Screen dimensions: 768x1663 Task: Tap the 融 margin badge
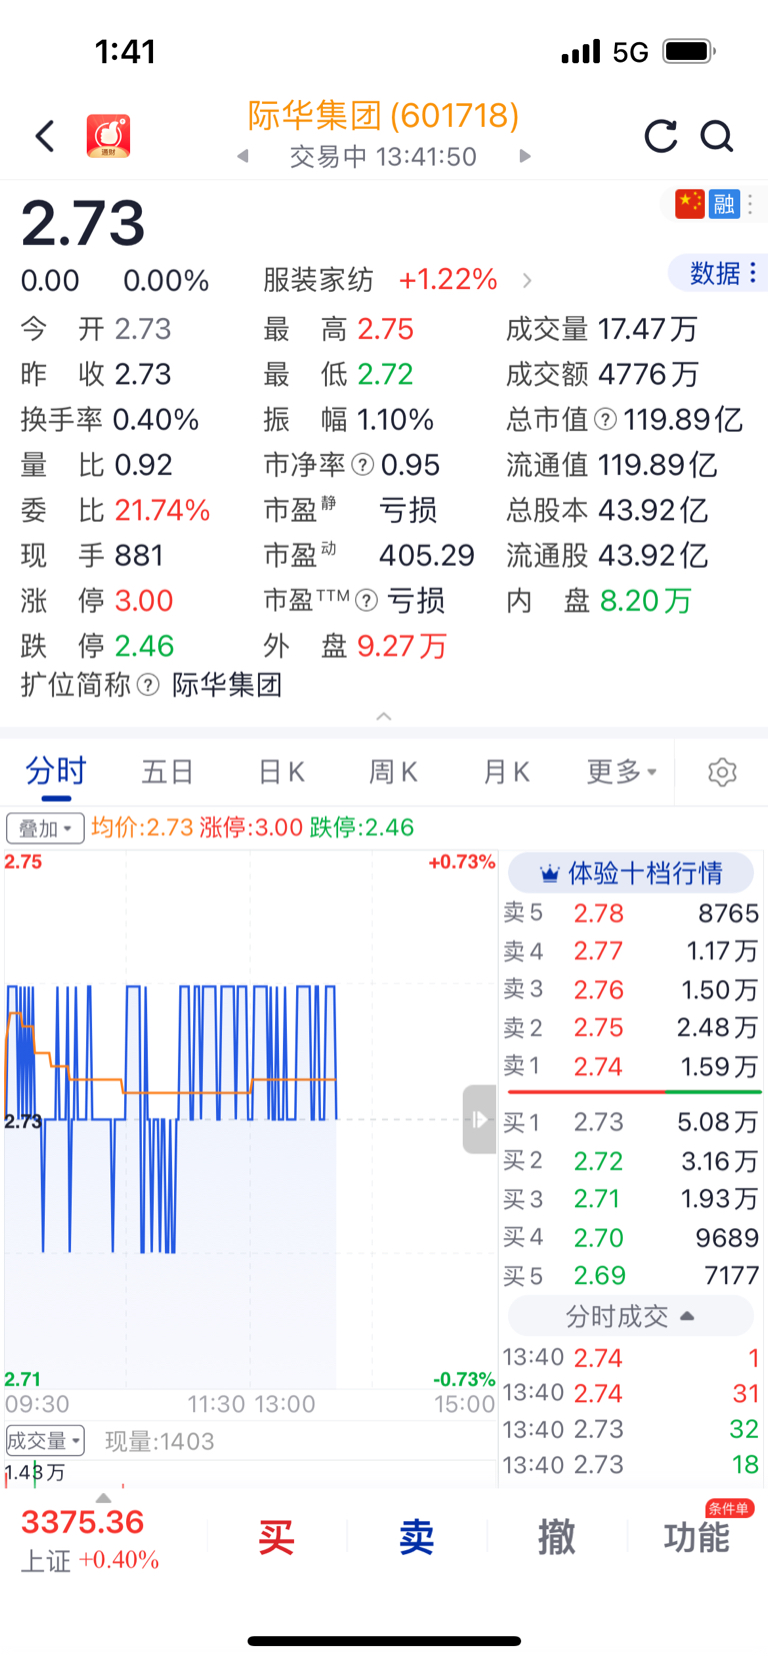(724, 204)
